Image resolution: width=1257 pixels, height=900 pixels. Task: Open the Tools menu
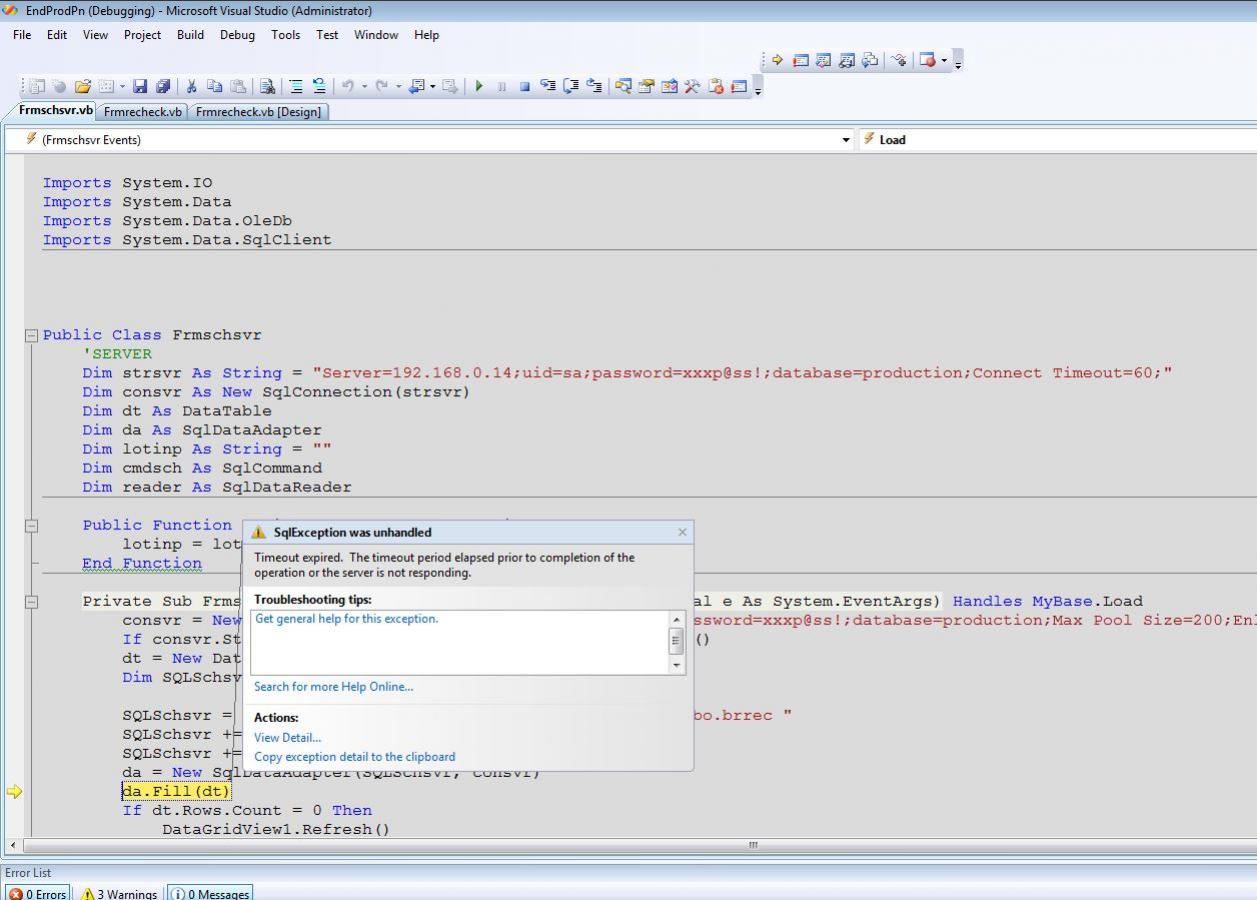285,34
